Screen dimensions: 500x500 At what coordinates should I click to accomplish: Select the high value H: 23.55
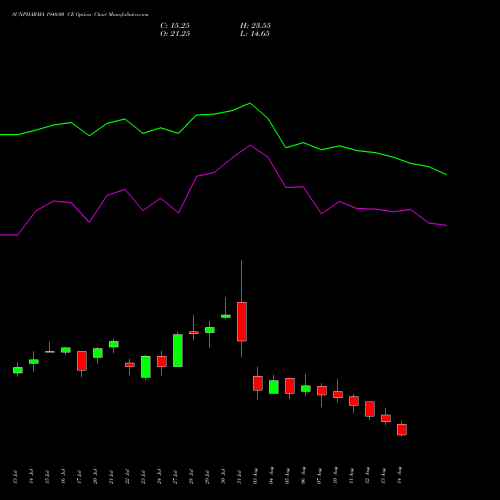coord(255,26)
